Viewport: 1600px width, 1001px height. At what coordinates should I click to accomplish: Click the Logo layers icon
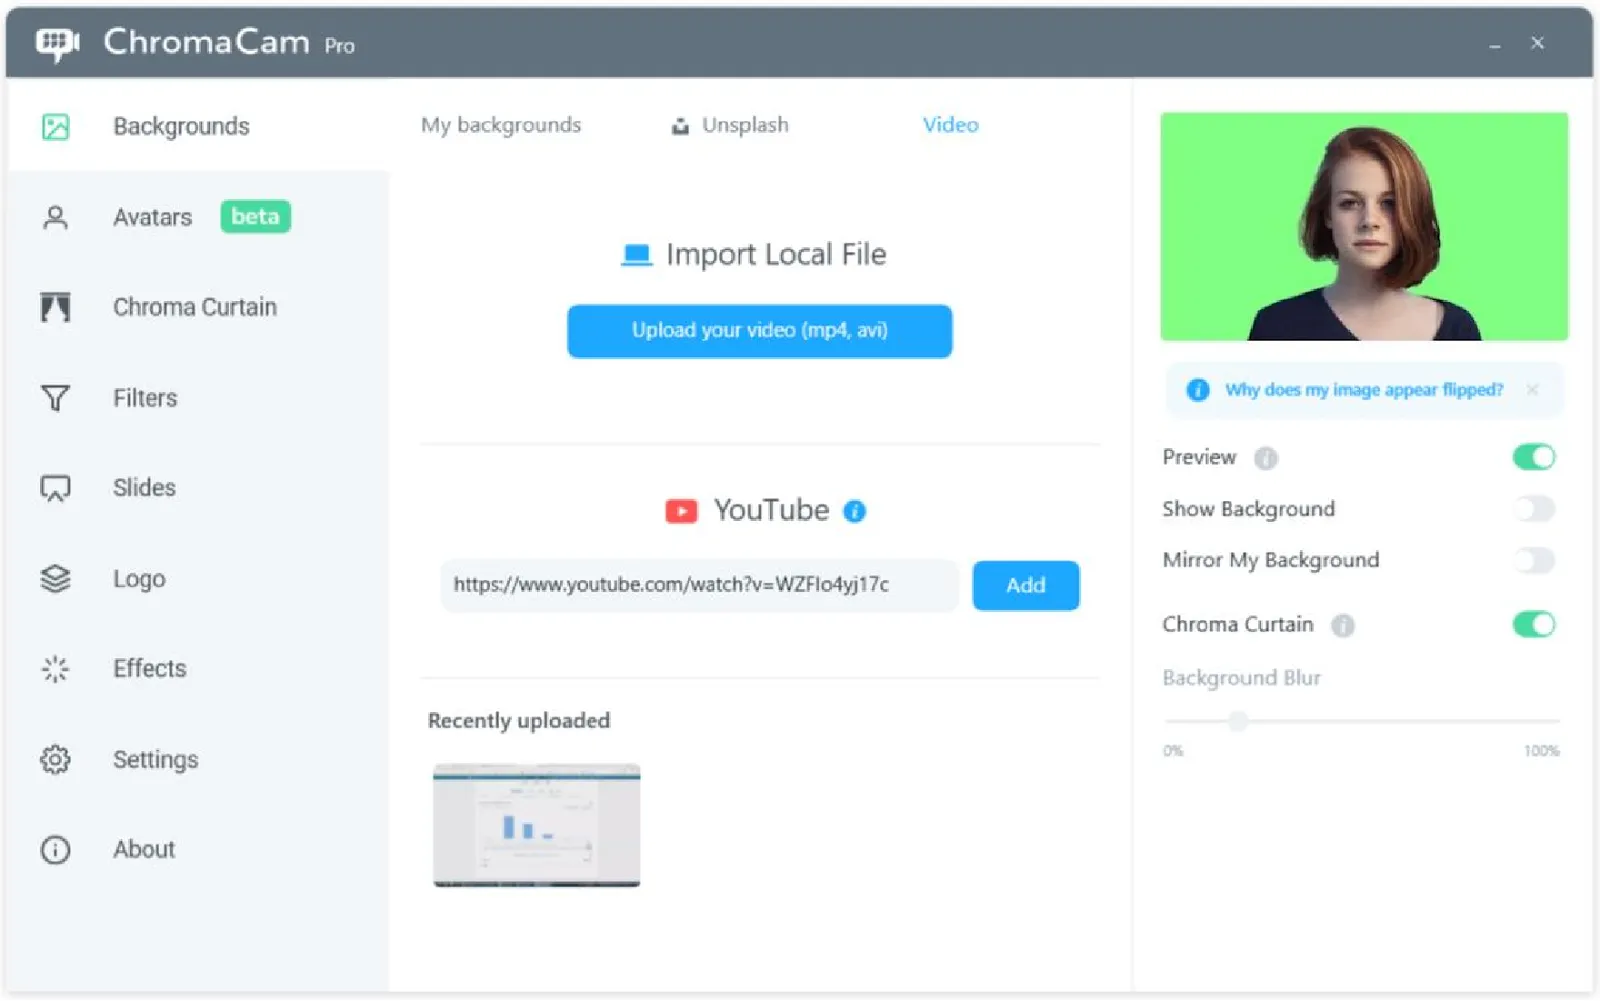[56, 579]
